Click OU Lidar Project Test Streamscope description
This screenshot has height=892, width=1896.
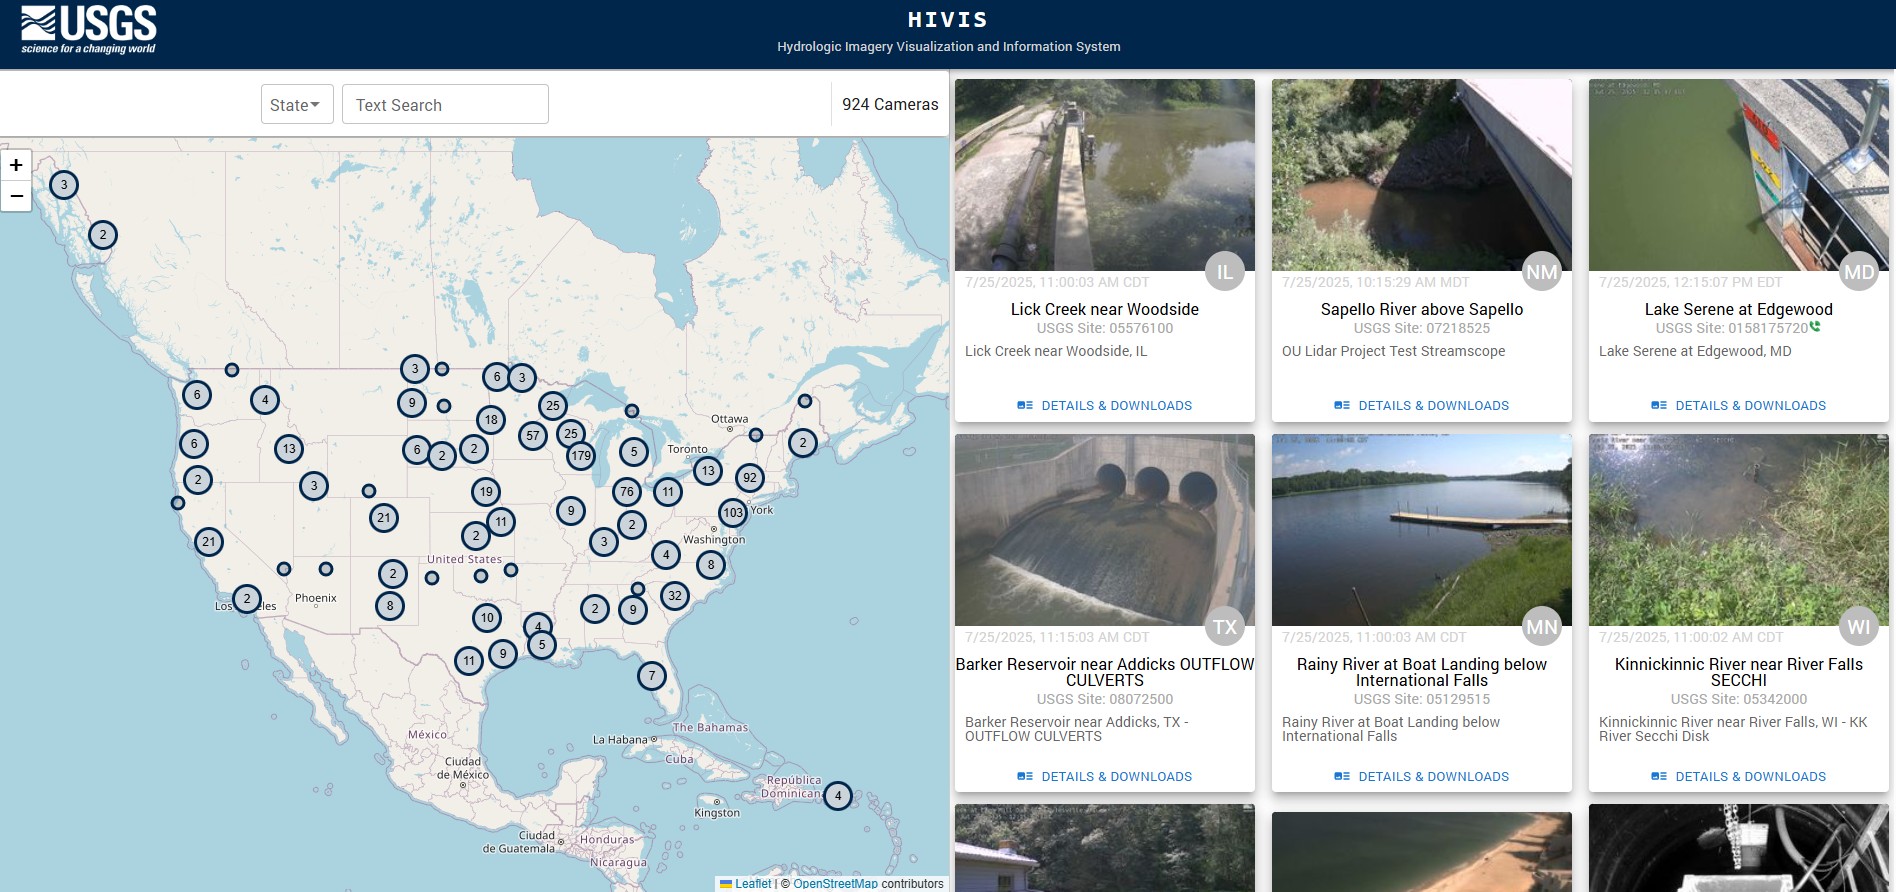pos(1393,351)
